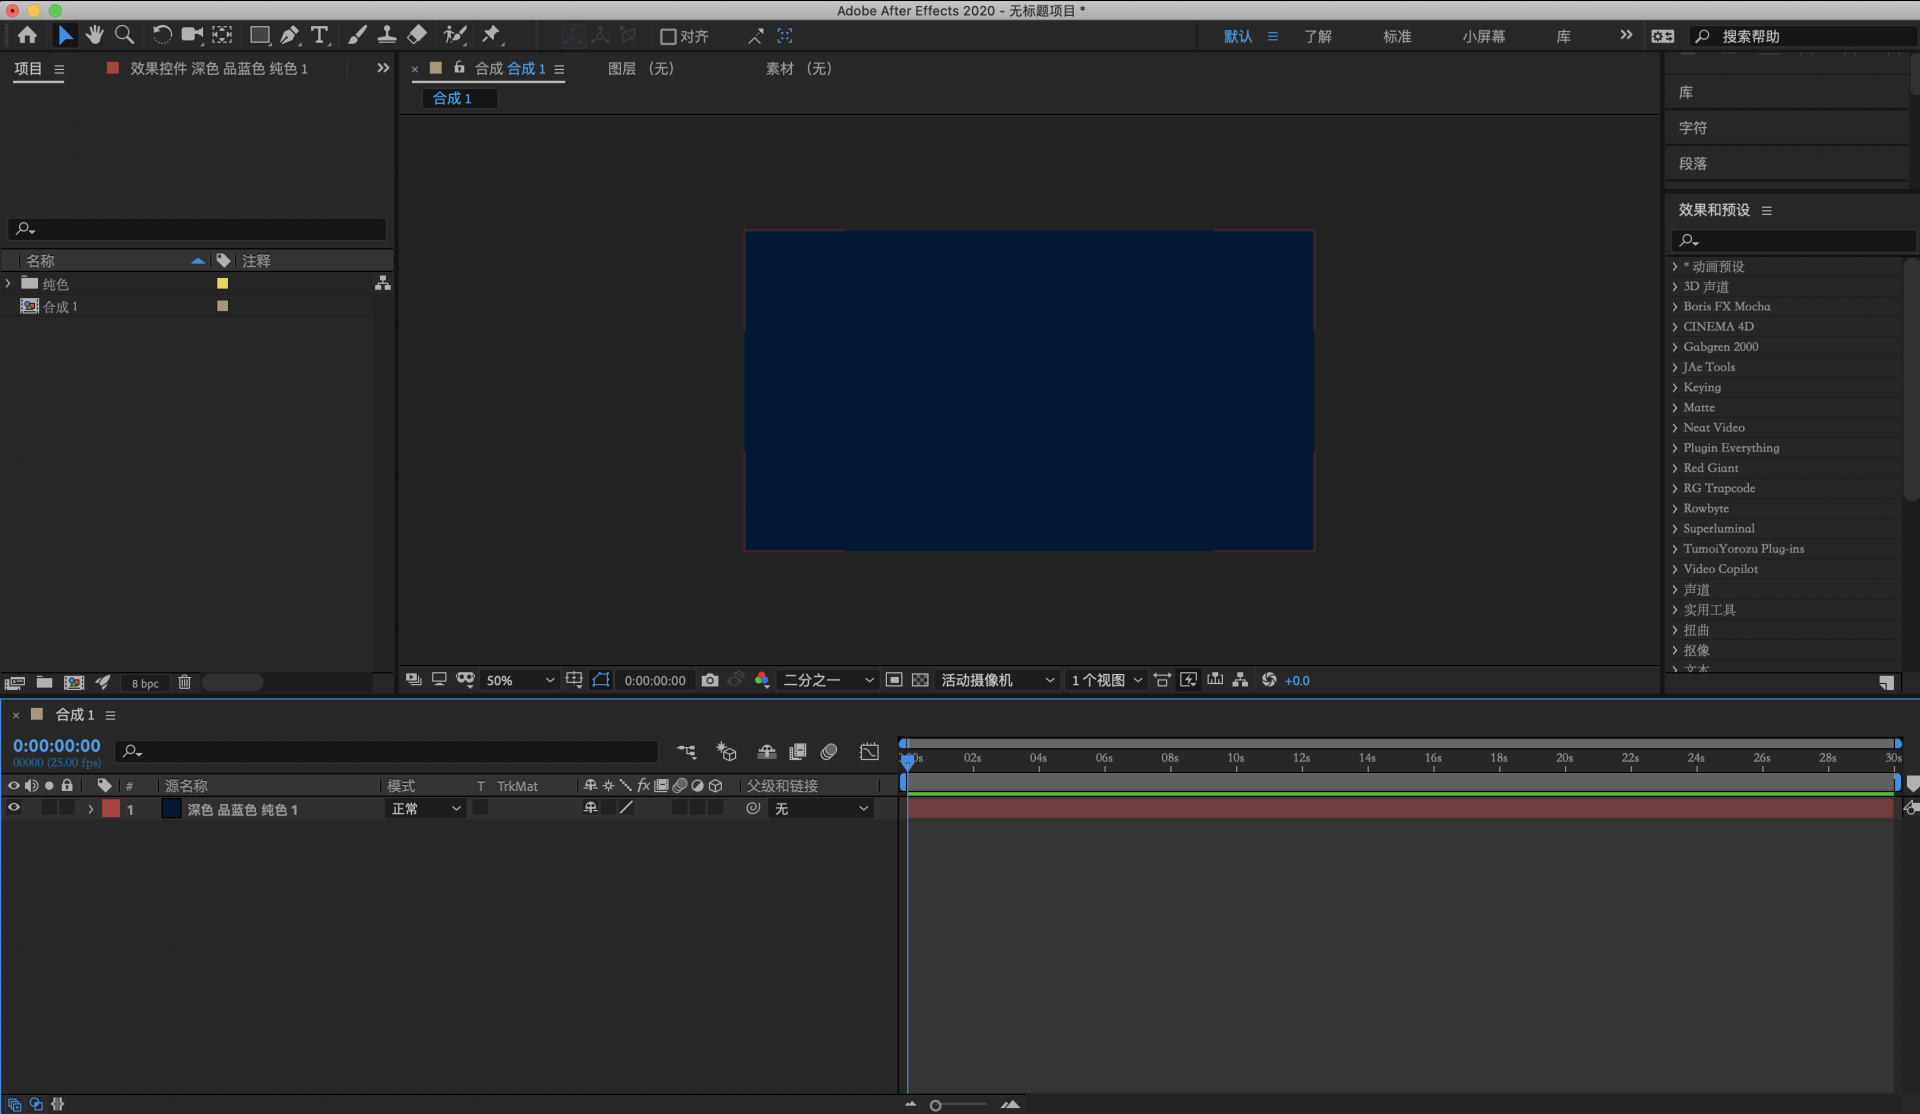Toggle hide shy layers switch
This screenshot has width=1920, height=1114.
(767, 752)
